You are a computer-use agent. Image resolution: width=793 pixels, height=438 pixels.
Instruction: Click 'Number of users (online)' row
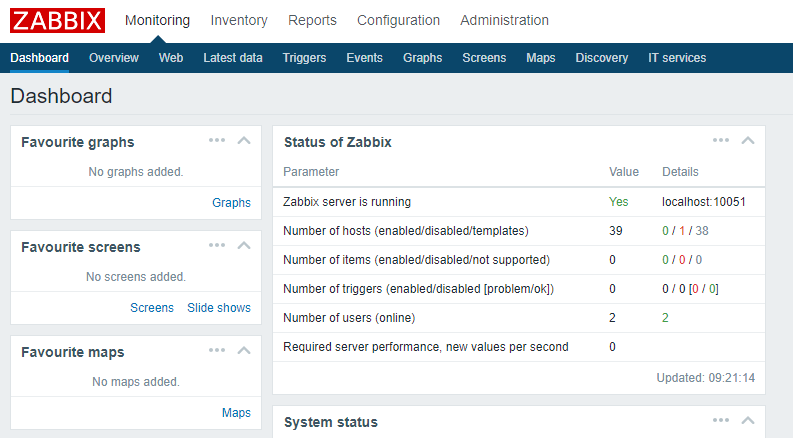pos(518,318)
